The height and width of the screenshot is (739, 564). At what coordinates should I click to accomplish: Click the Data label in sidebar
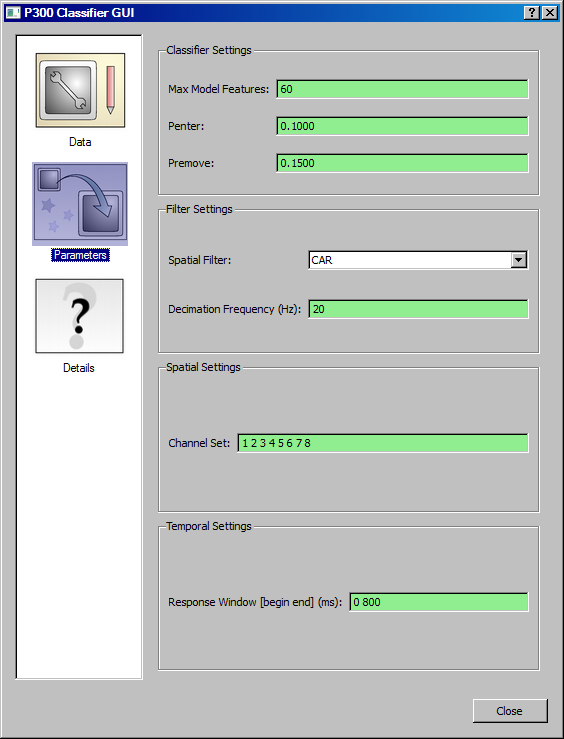(x=80, y=142)
